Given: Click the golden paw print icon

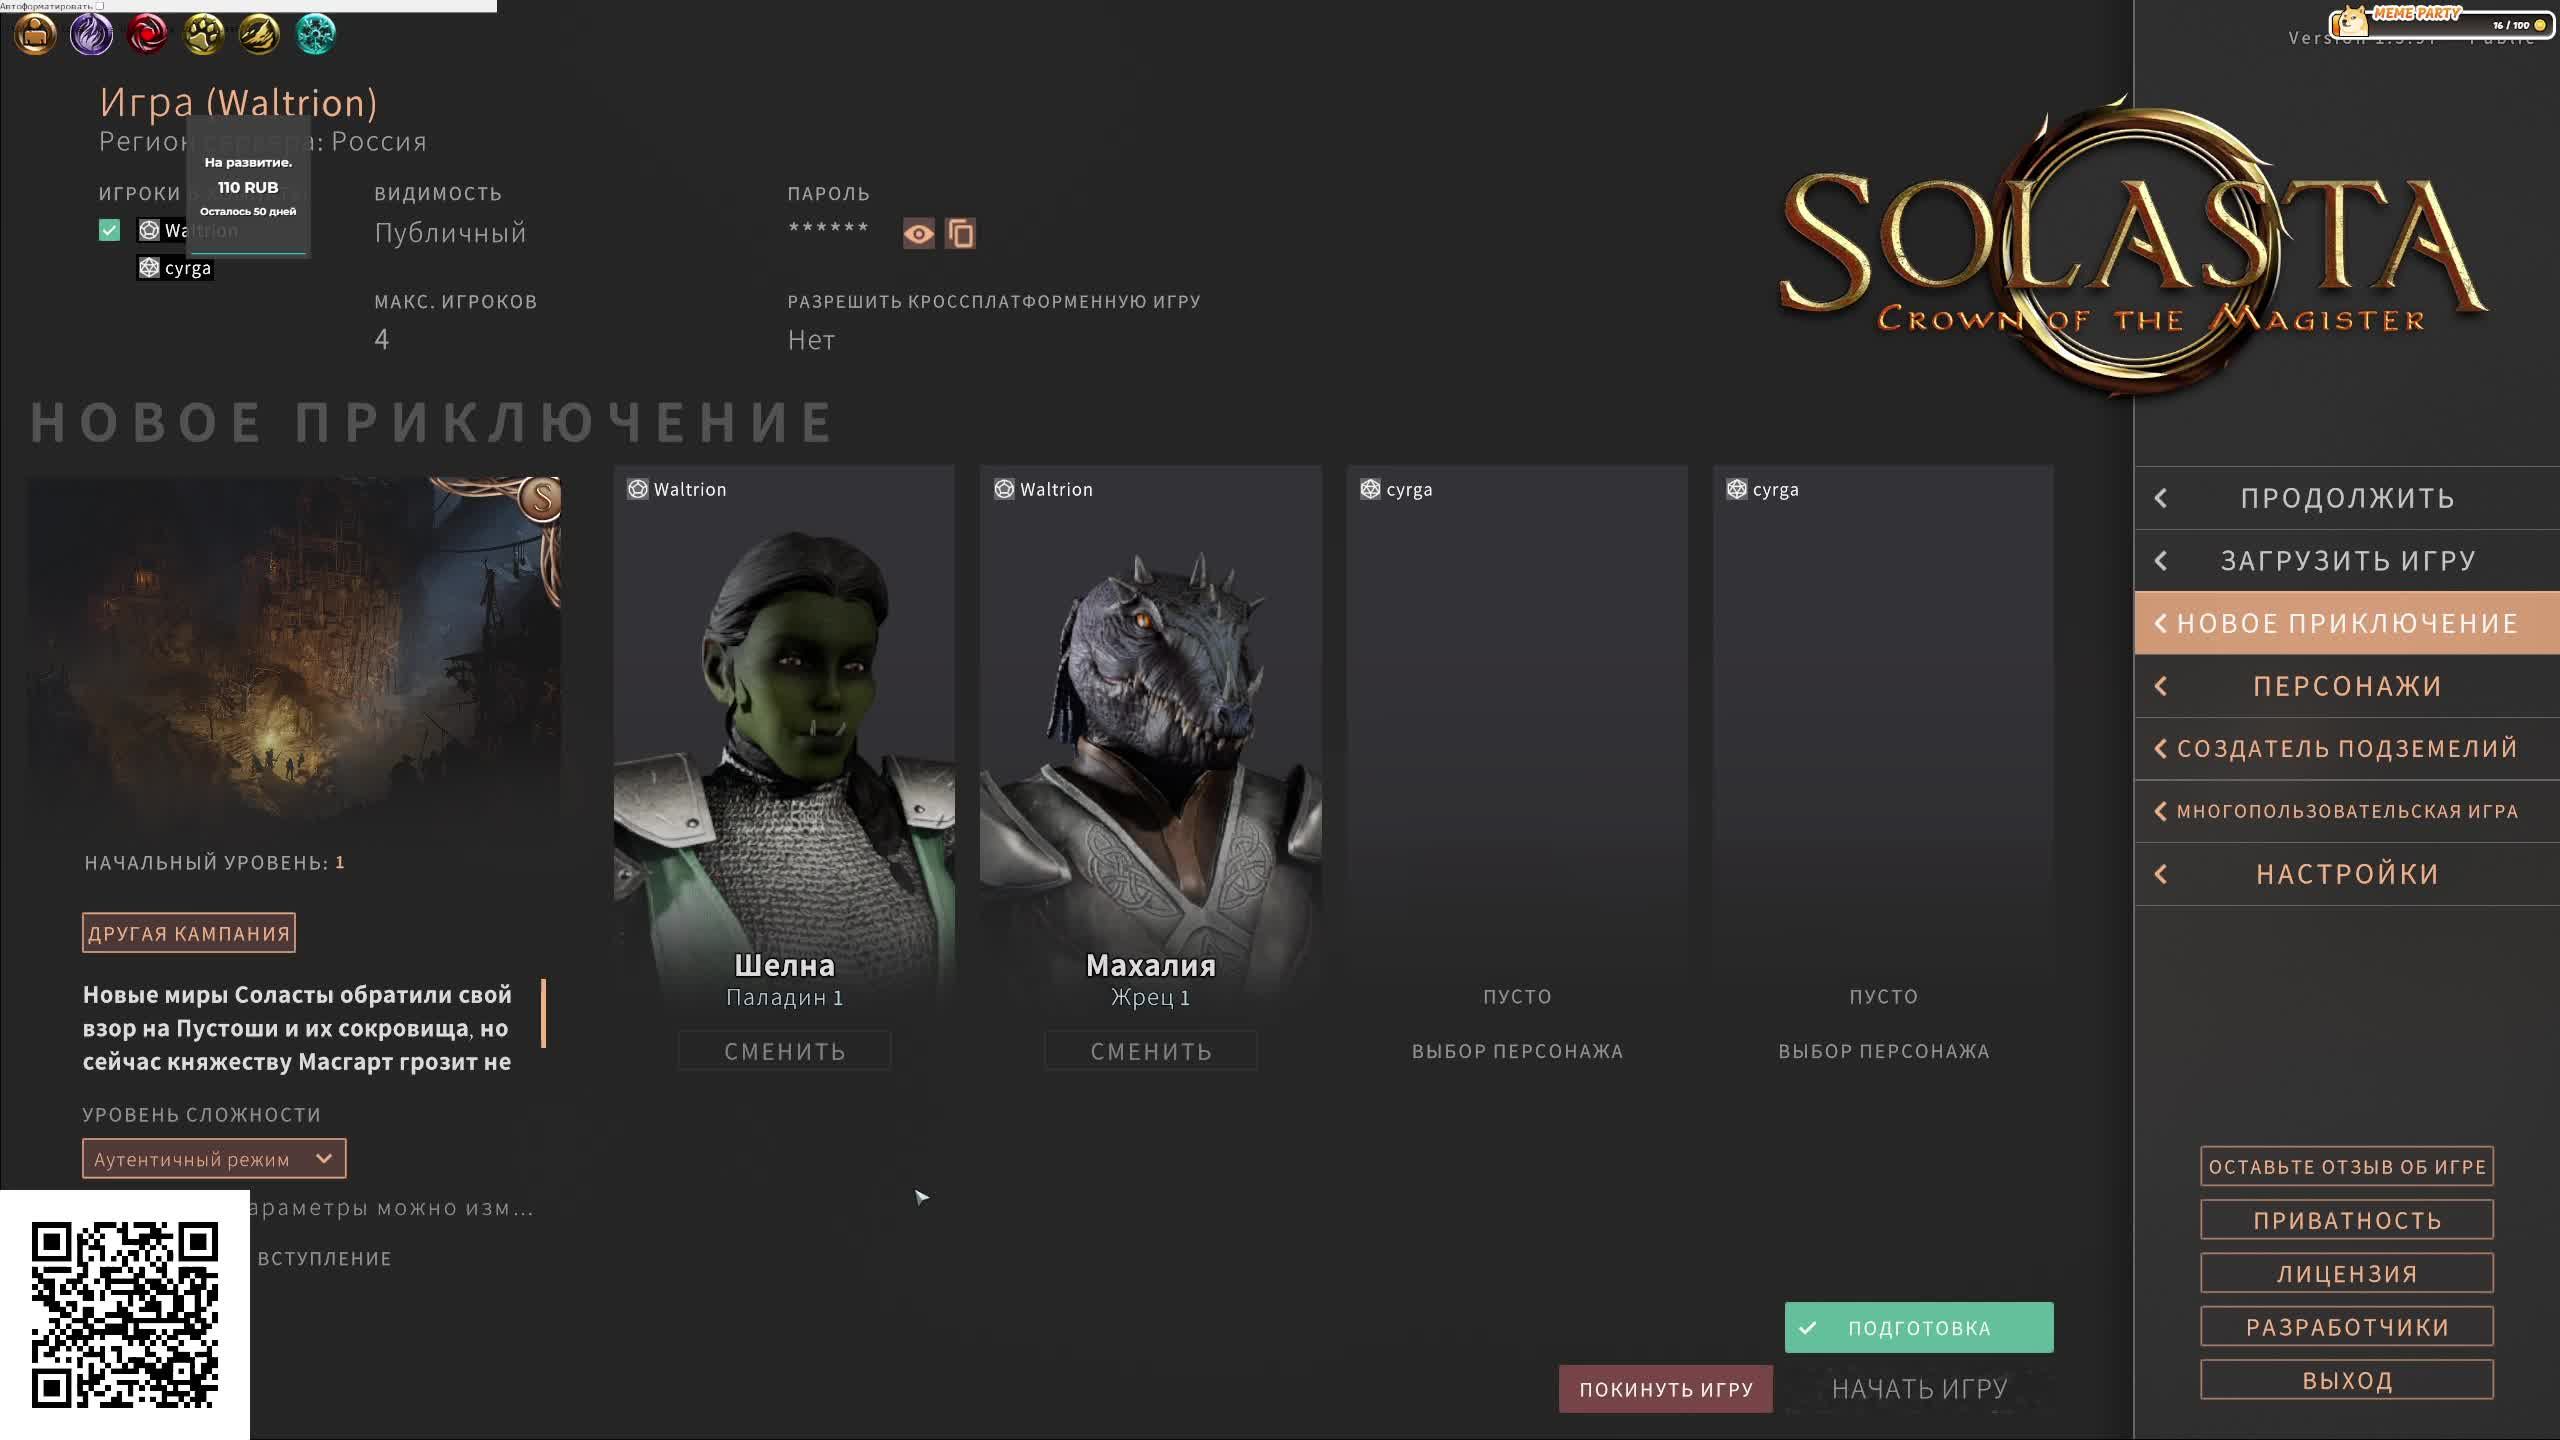Looking at the screenshot, I should [204, 35].
